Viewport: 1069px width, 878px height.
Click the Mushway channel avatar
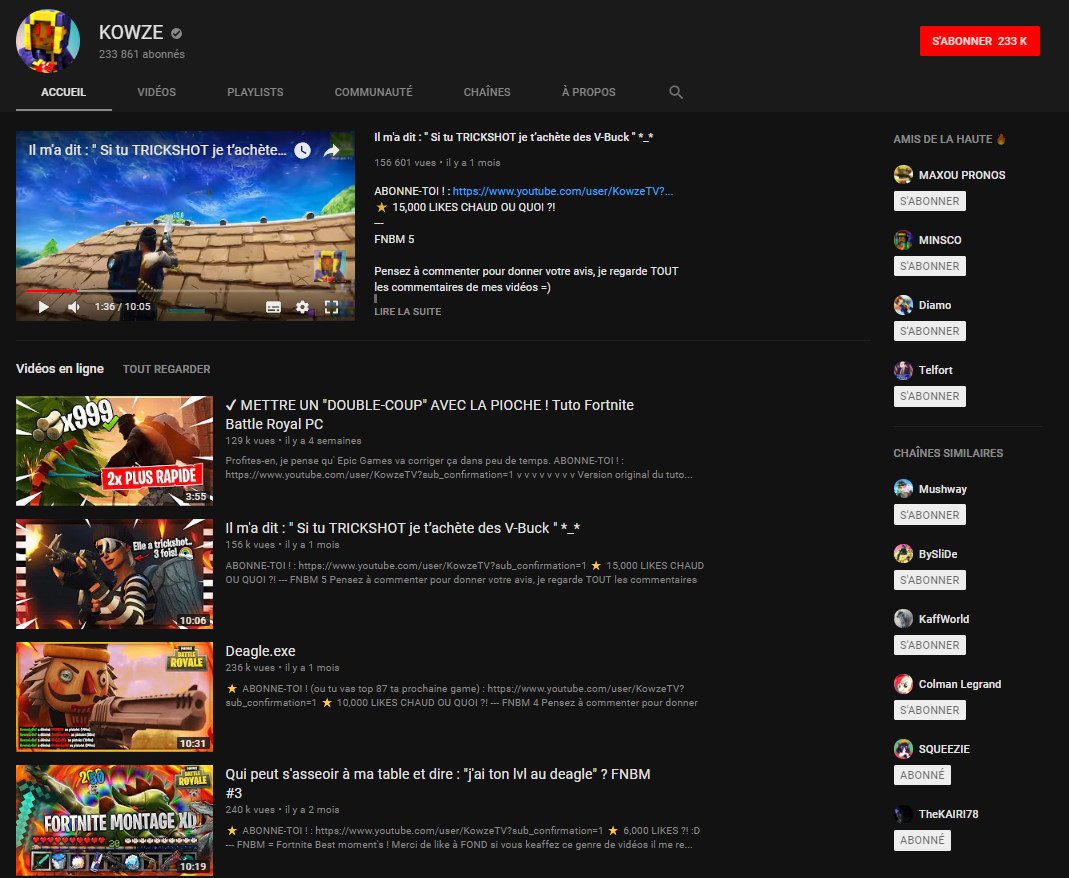[903, 489]
